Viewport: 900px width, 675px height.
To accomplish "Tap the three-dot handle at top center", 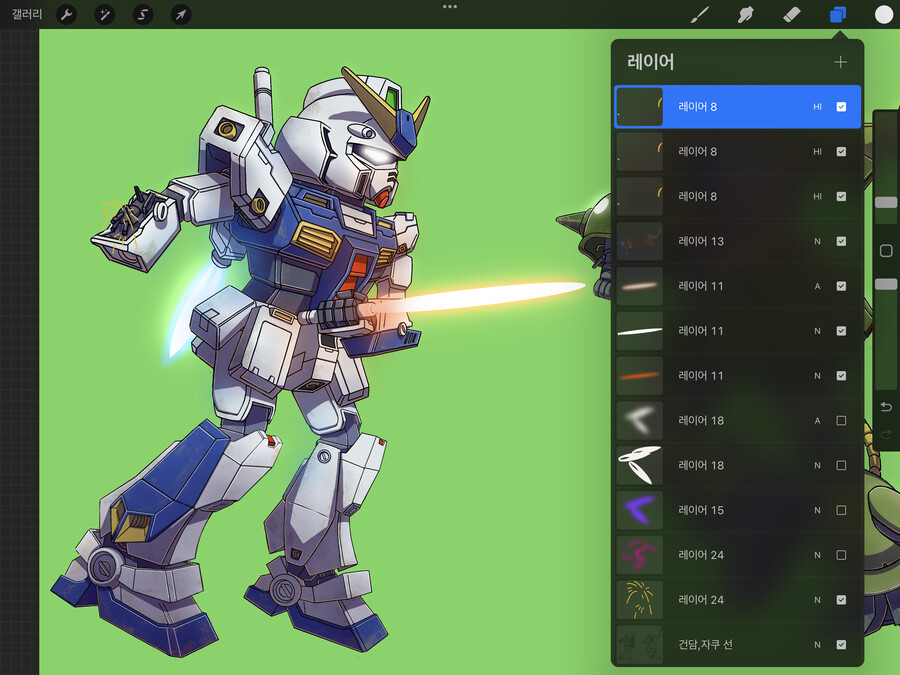I will [450, 6].
